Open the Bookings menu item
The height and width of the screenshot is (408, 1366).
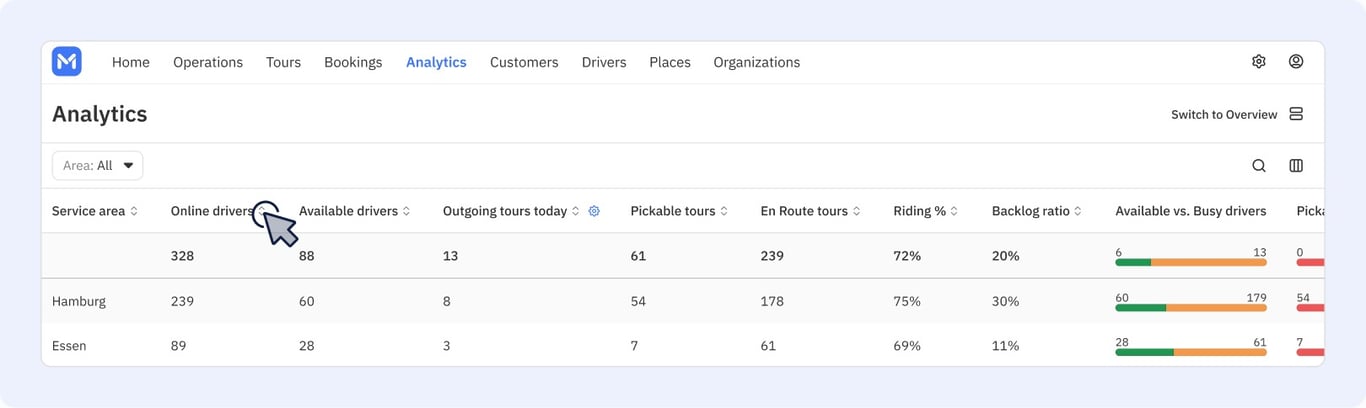353,62
